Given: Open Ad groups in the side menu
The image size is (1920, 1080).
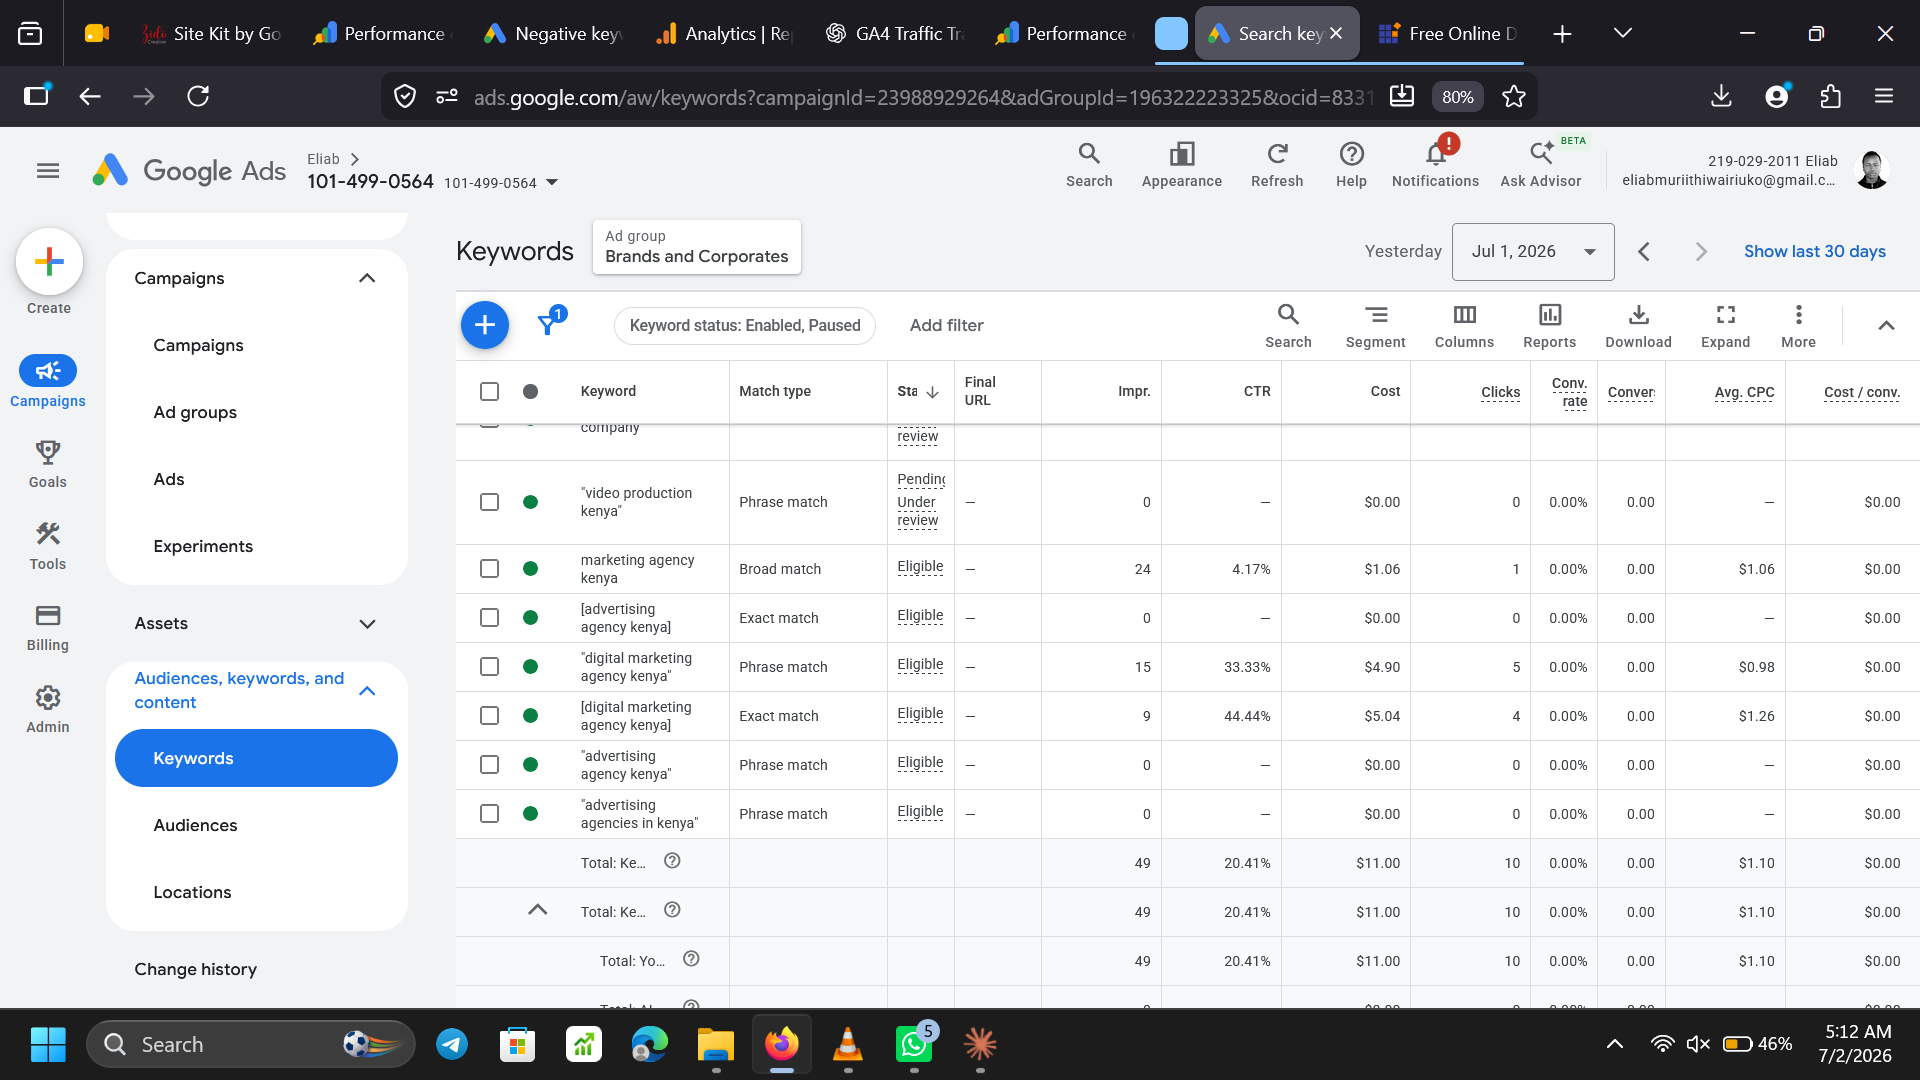Looking at the screenshot, I should click(195, 412).
